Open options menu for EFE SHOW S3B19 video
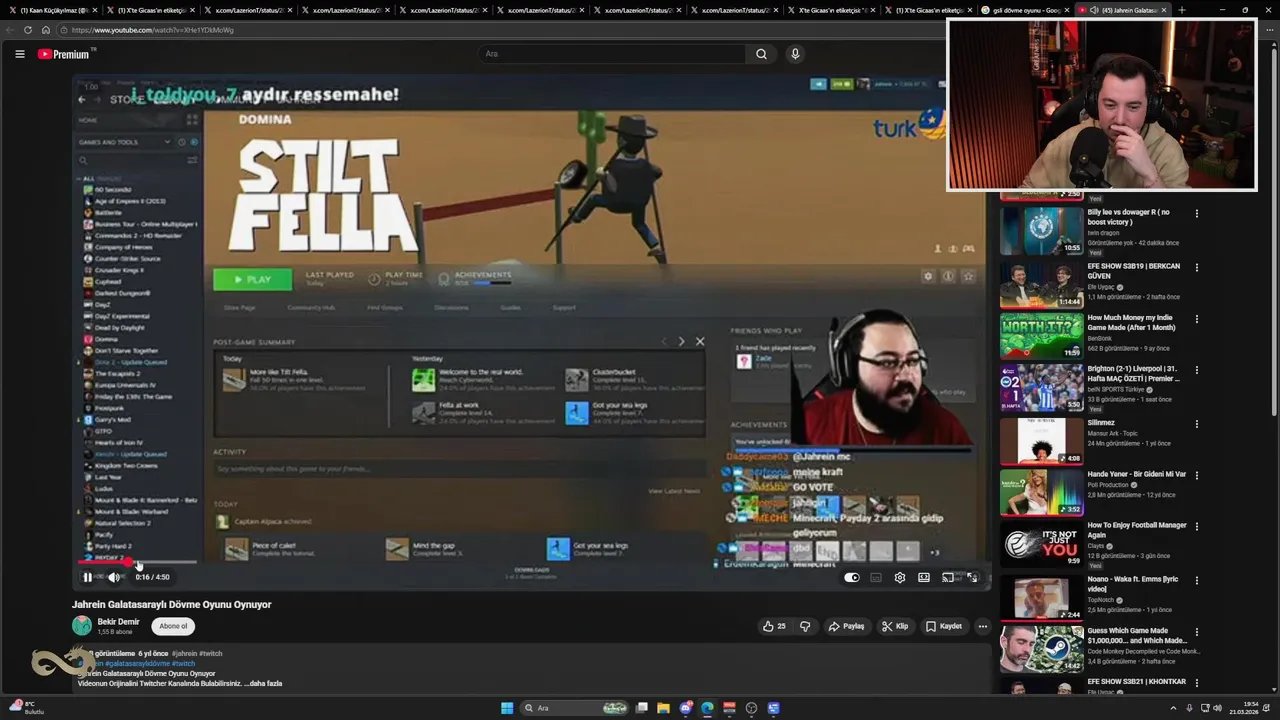Image resolution: width=1280 pixels, height=720 pixels. (x=1196, y=267)
